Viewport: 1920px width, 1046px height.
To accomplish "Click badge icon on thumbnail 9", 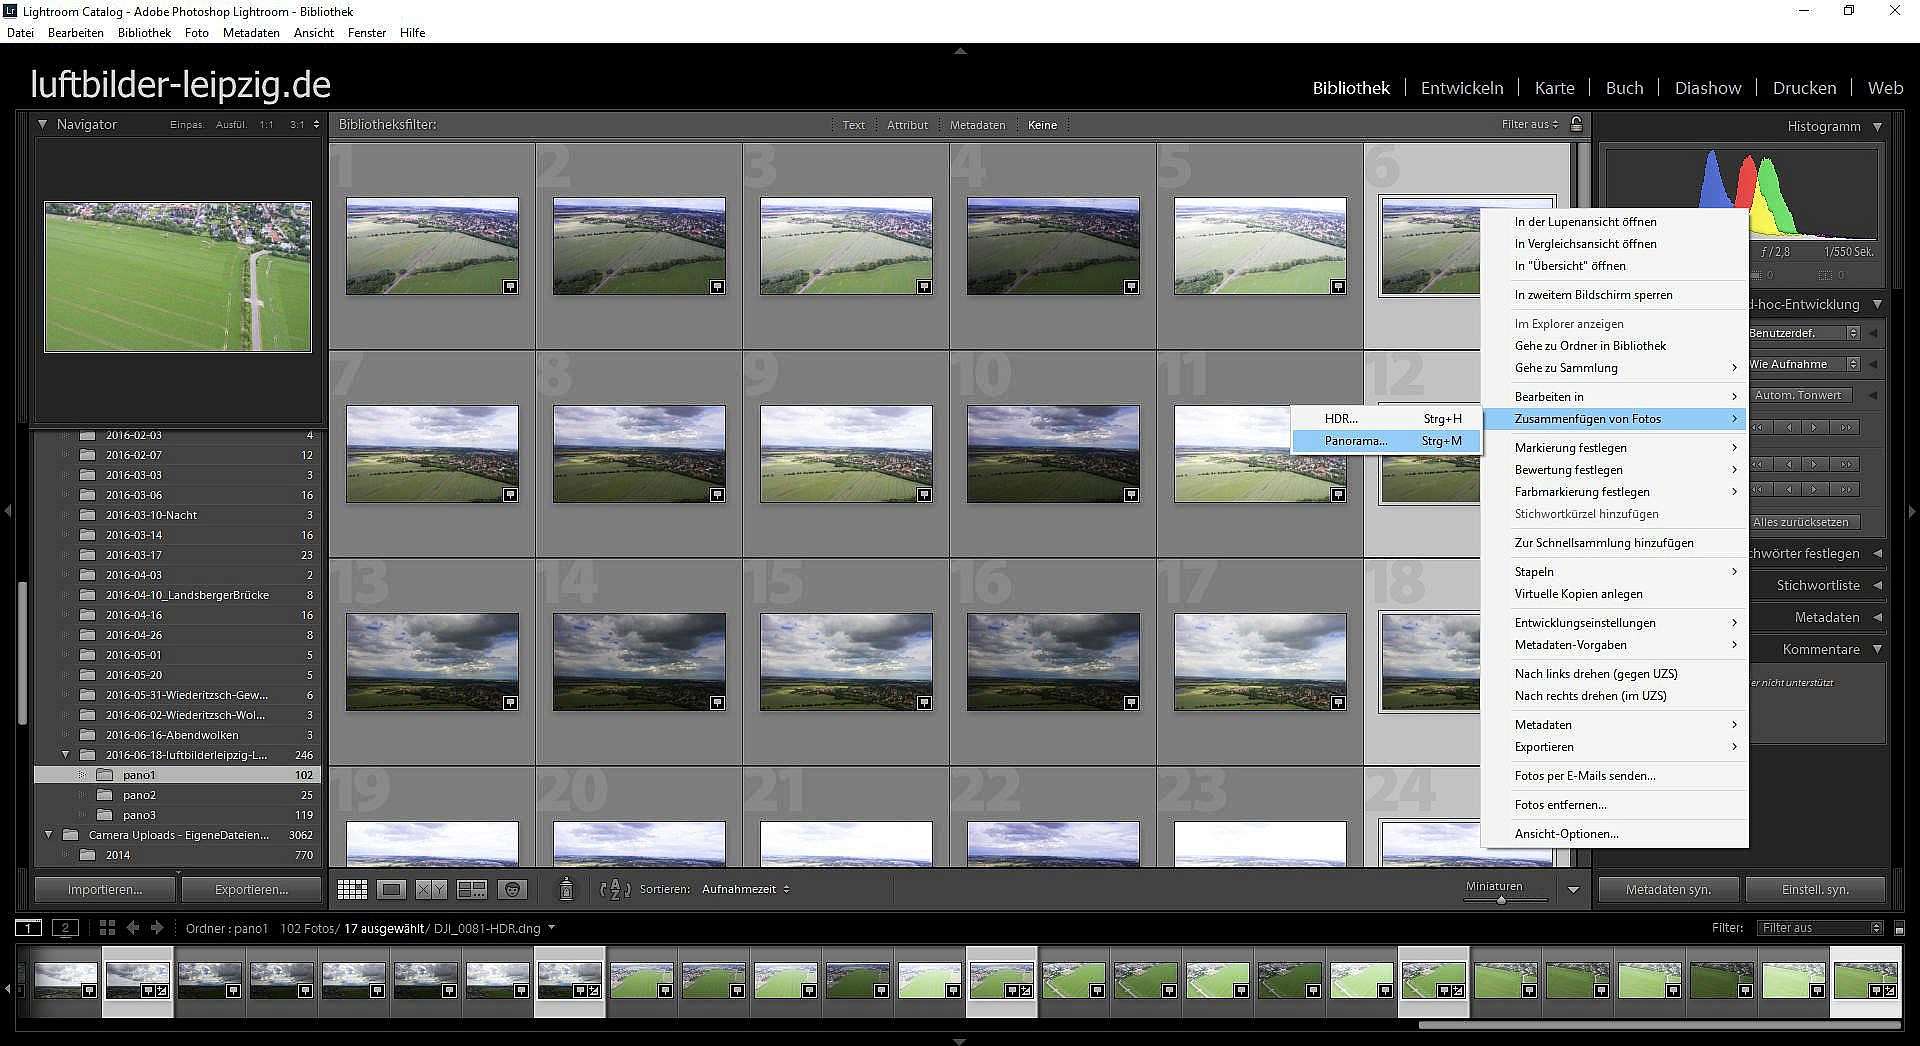I will point(924,494).
